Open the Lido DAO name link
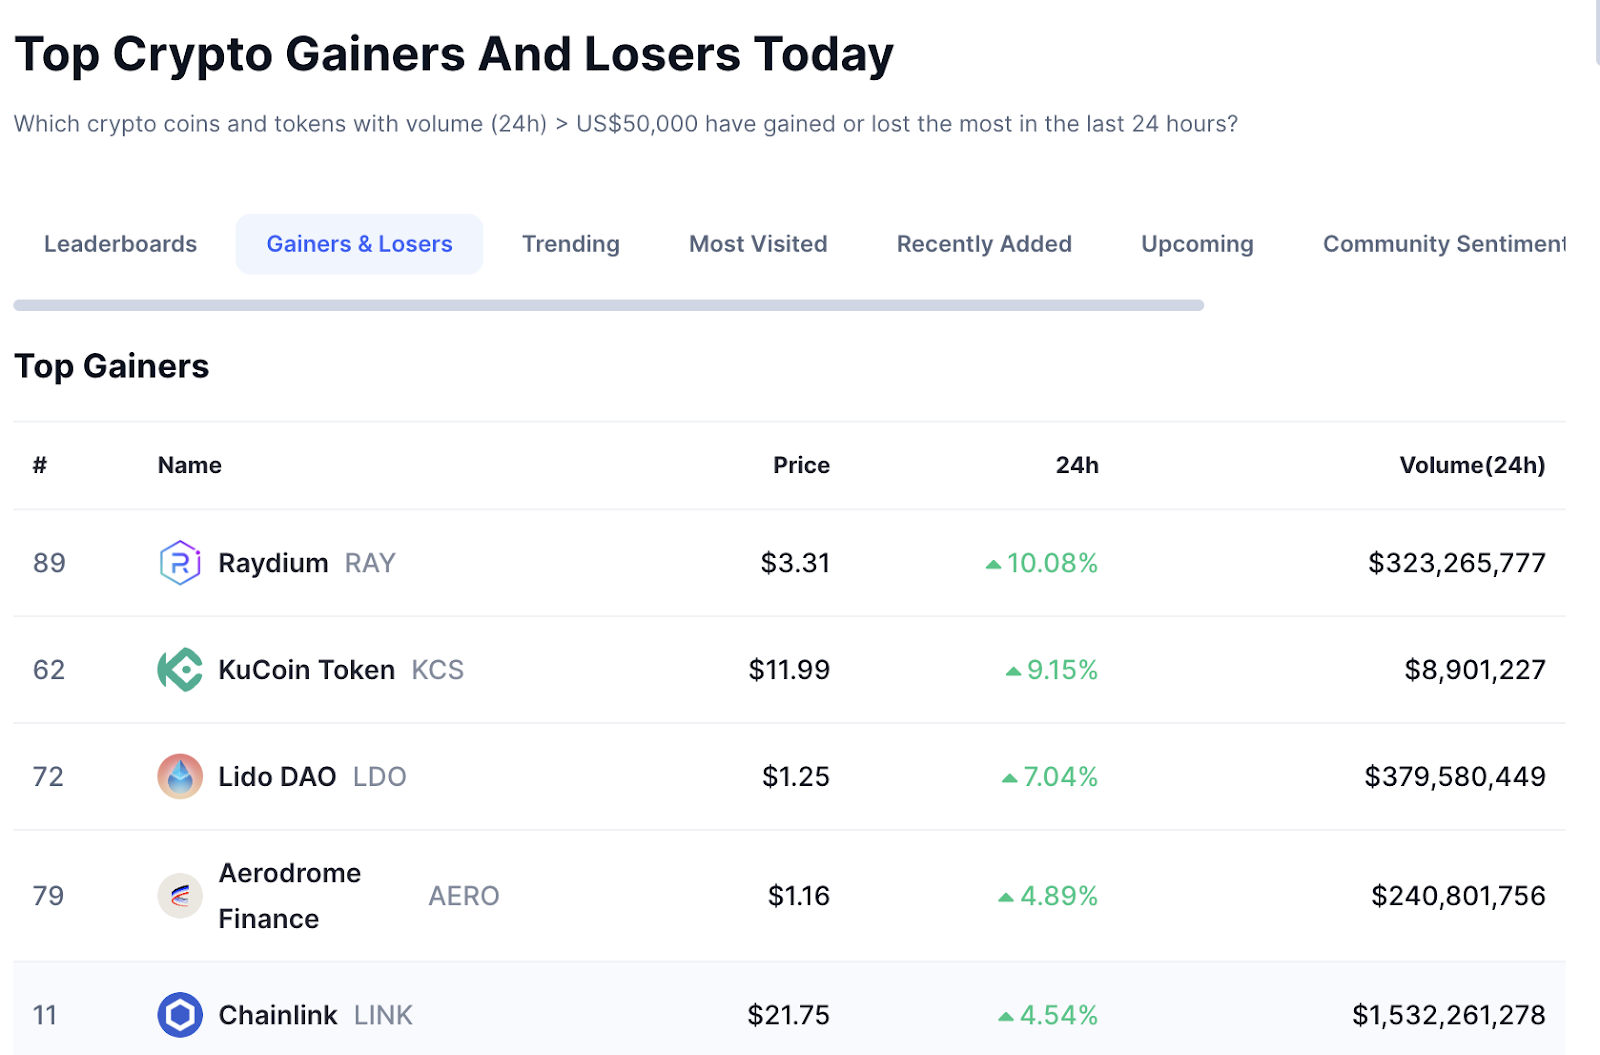Screen dimensions: 1600x1055 277,777
